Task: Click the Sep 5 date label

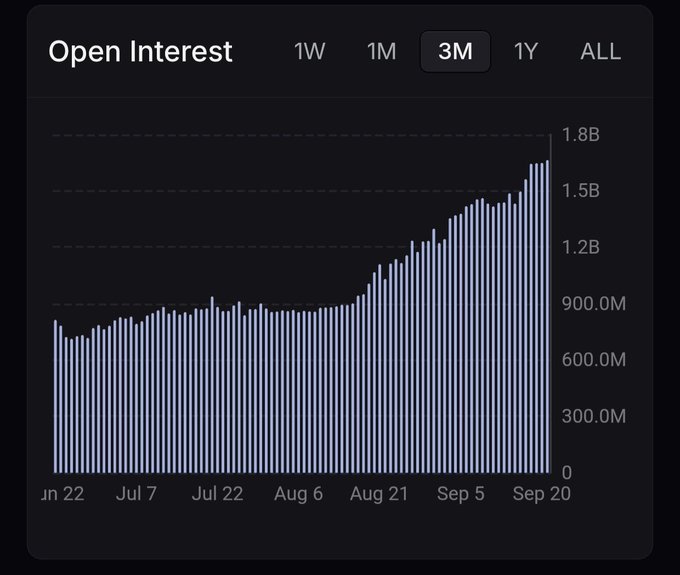Action: (461, 494)
